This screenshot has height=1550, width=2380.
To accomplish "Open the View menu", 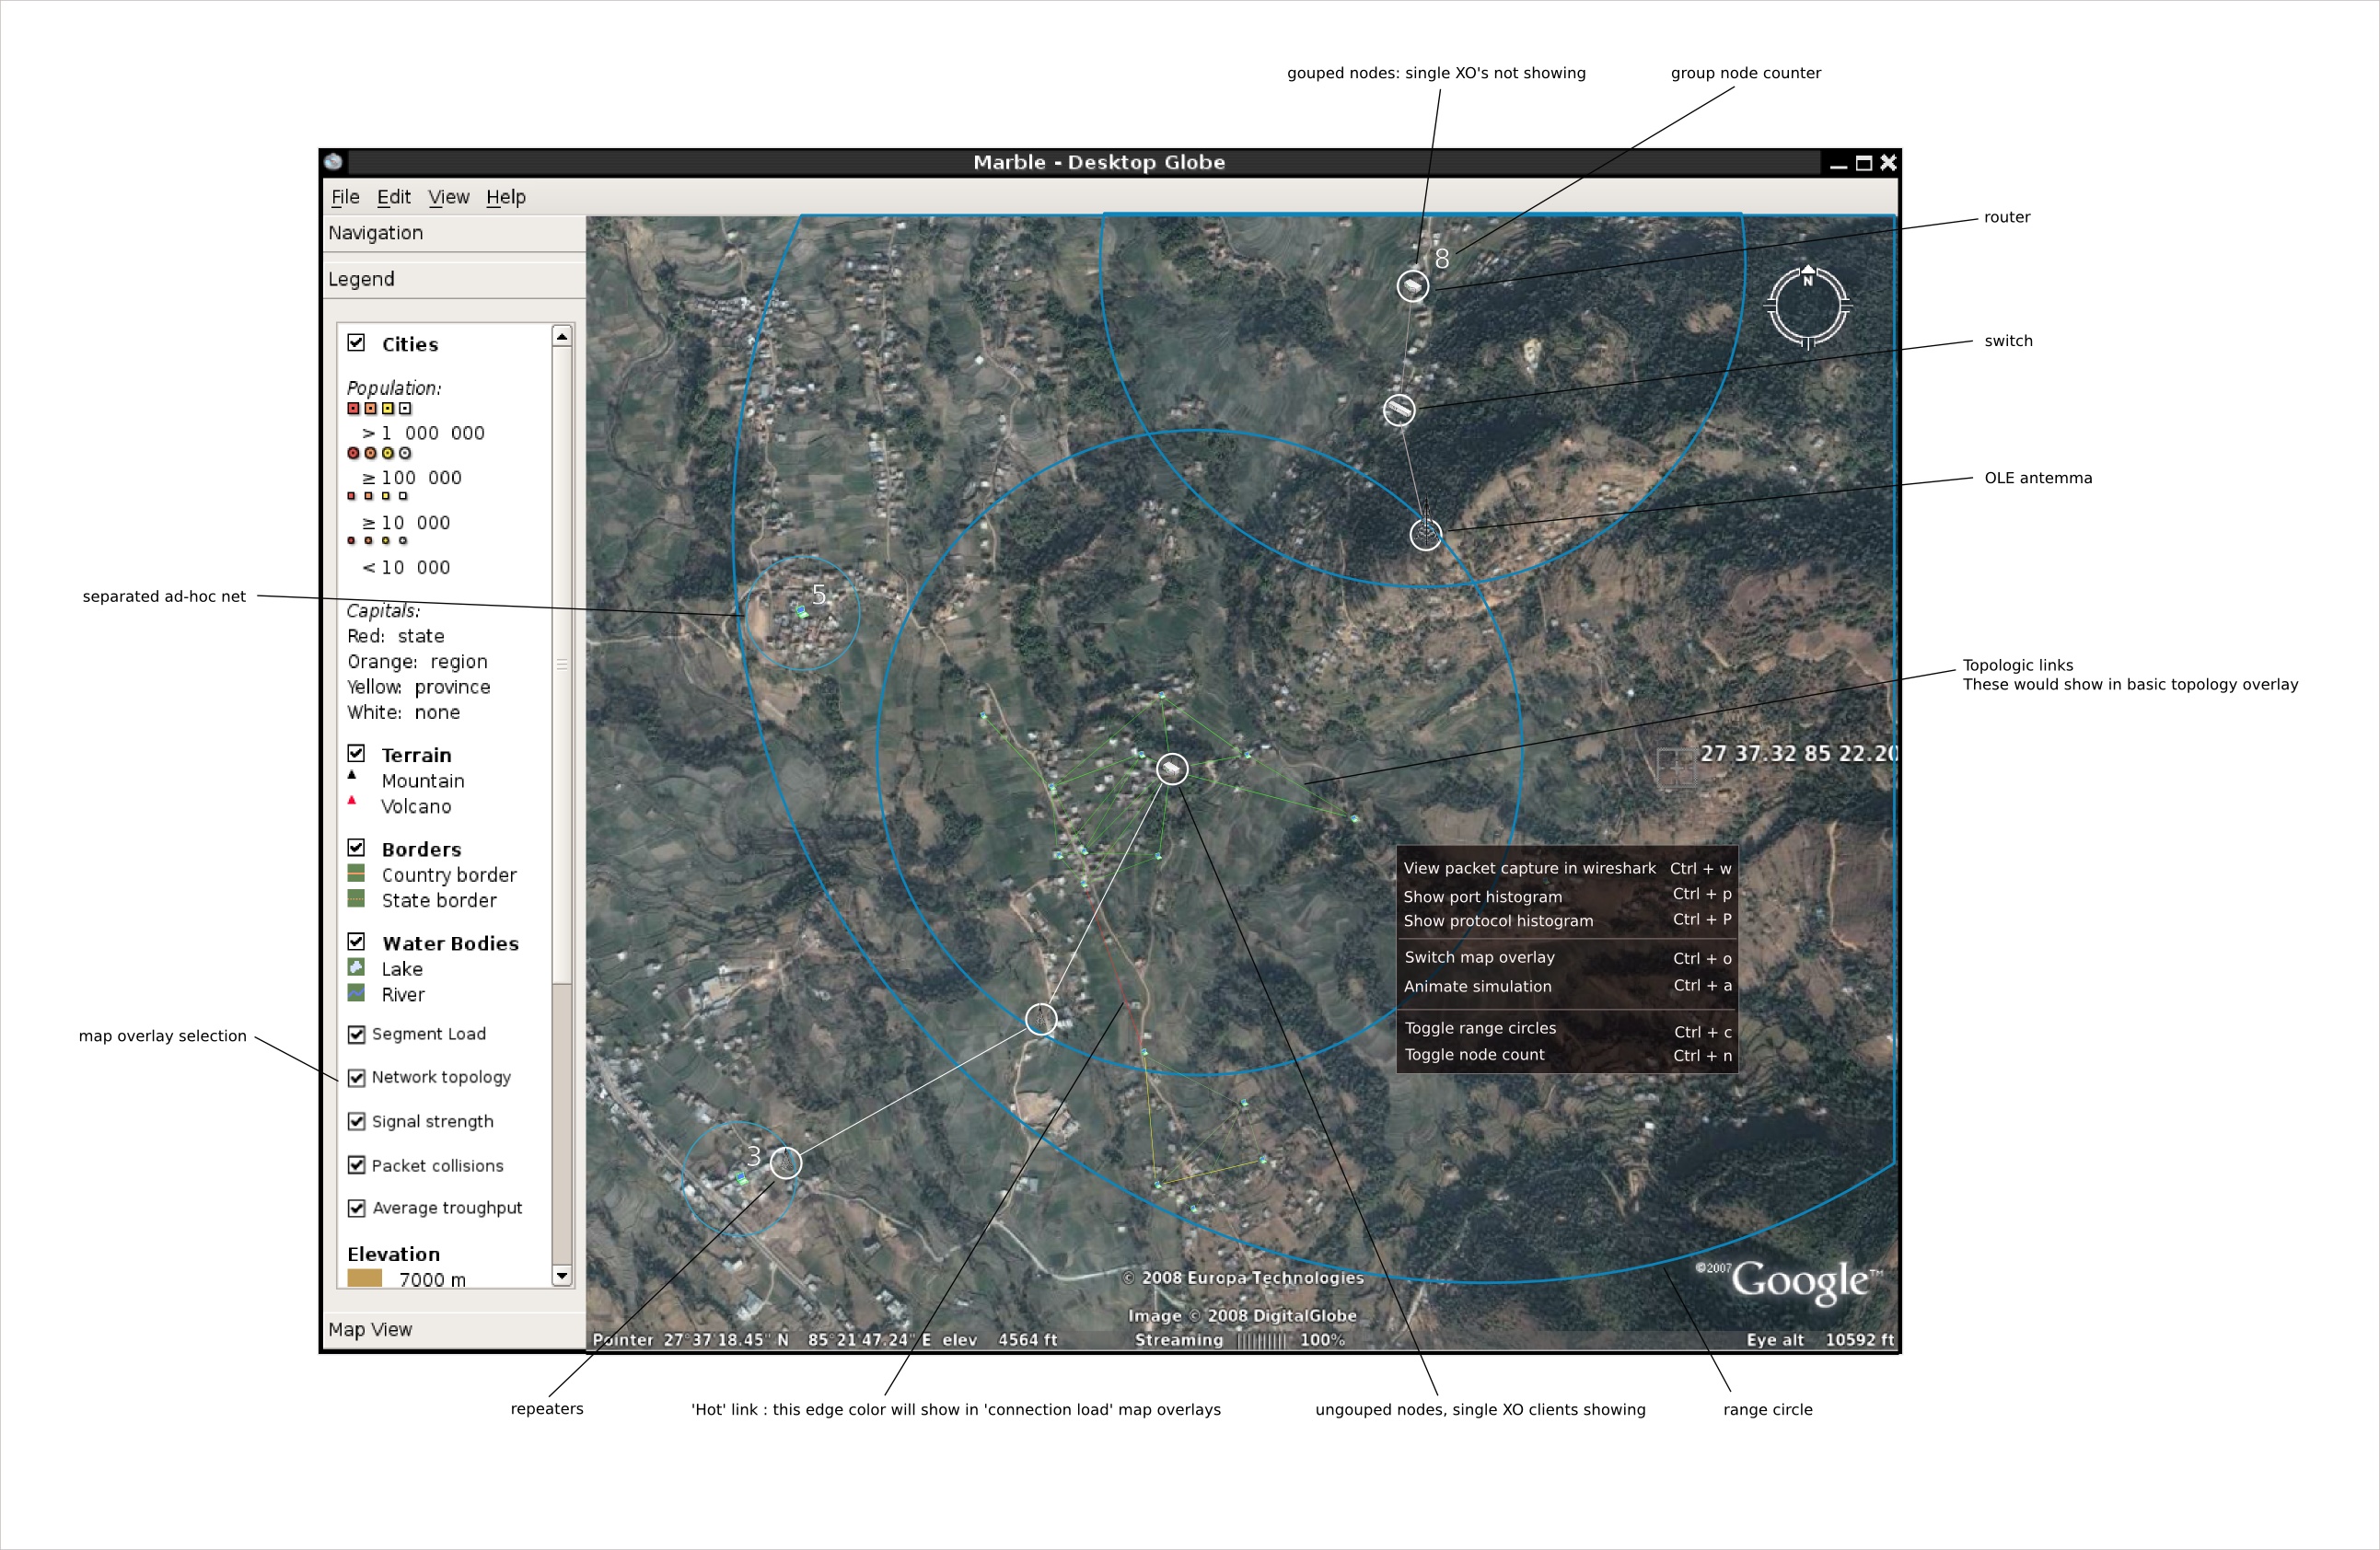I will 448,197.
